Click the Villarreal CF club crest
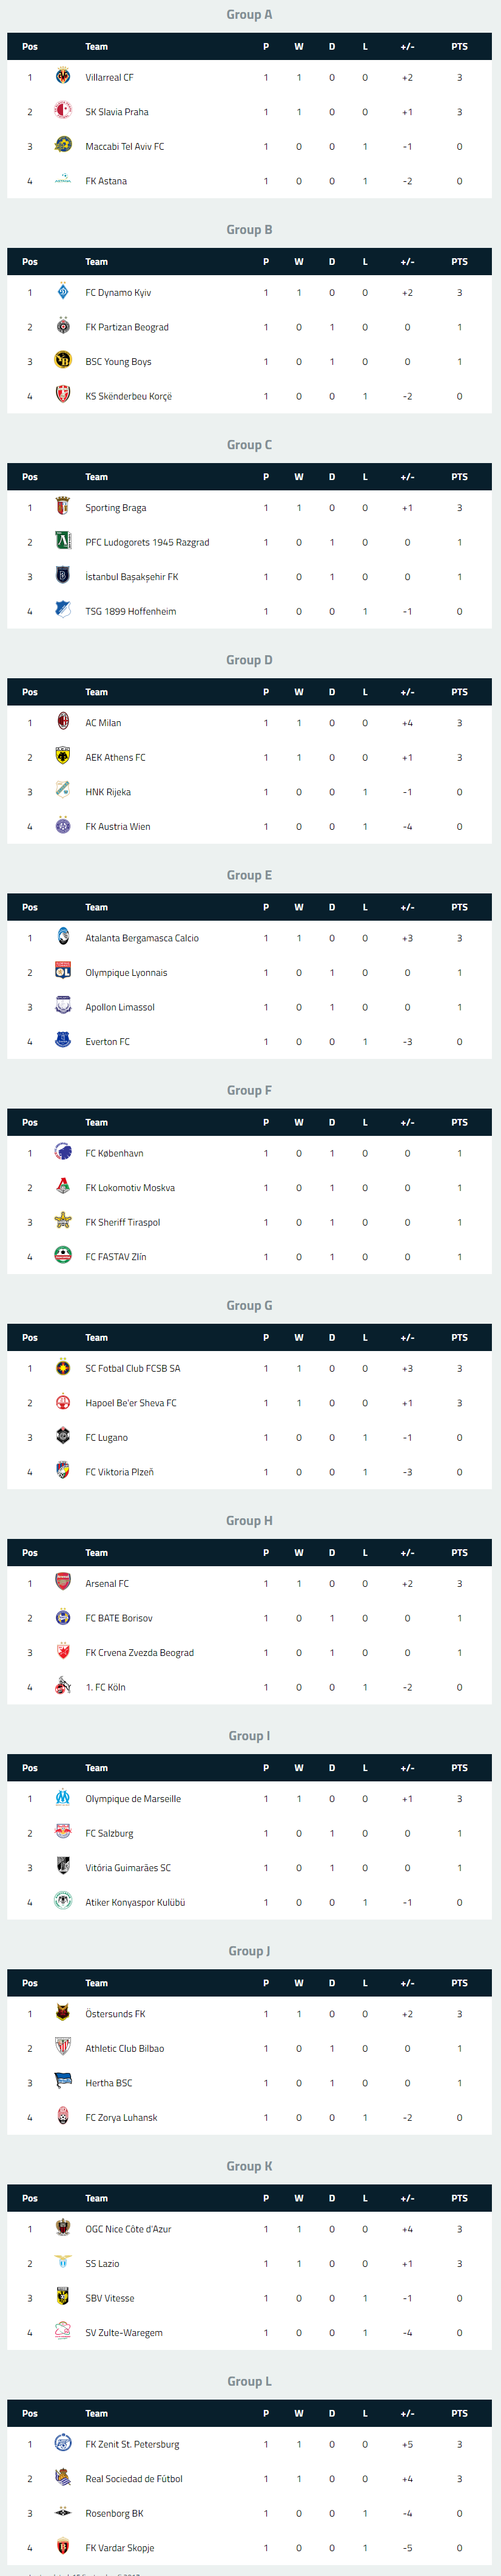This screenshot has width=501, height=2576. [x=63, y=77]
